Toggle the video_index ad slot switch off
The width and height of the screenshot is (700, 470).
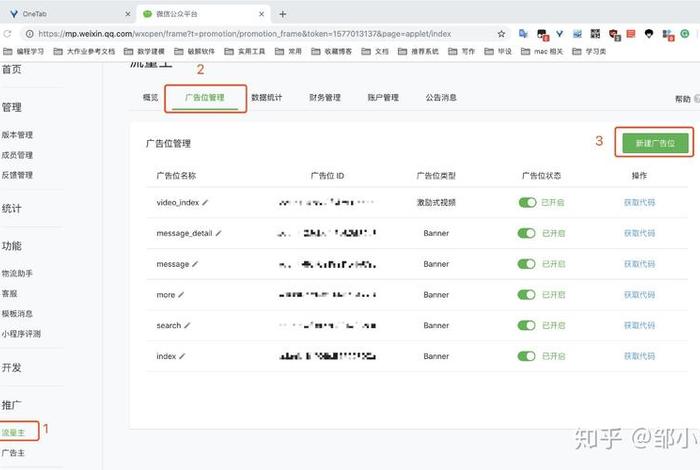click(x=527, y=203)
